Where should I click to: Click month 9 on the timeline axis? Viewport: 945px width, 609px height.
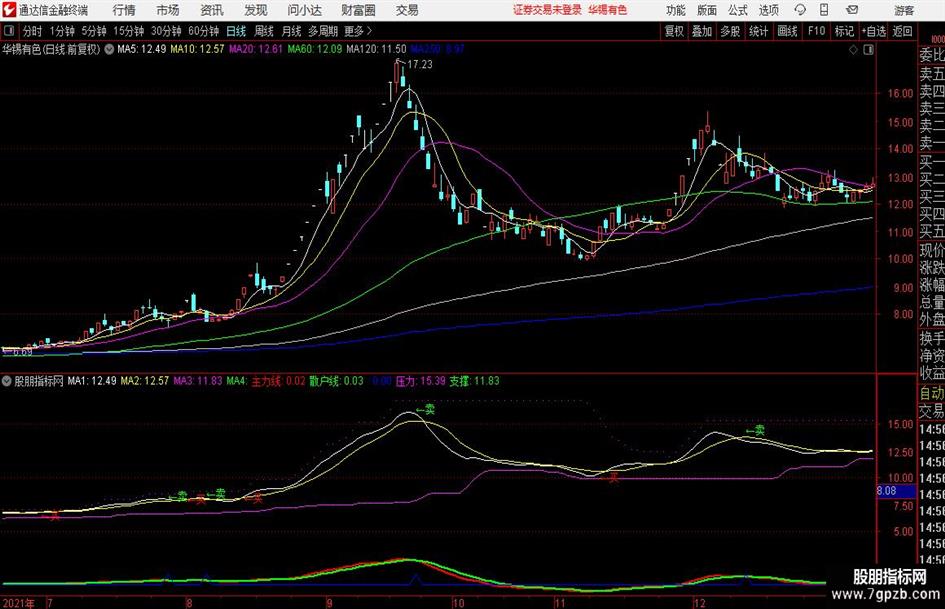coord(329,603)
